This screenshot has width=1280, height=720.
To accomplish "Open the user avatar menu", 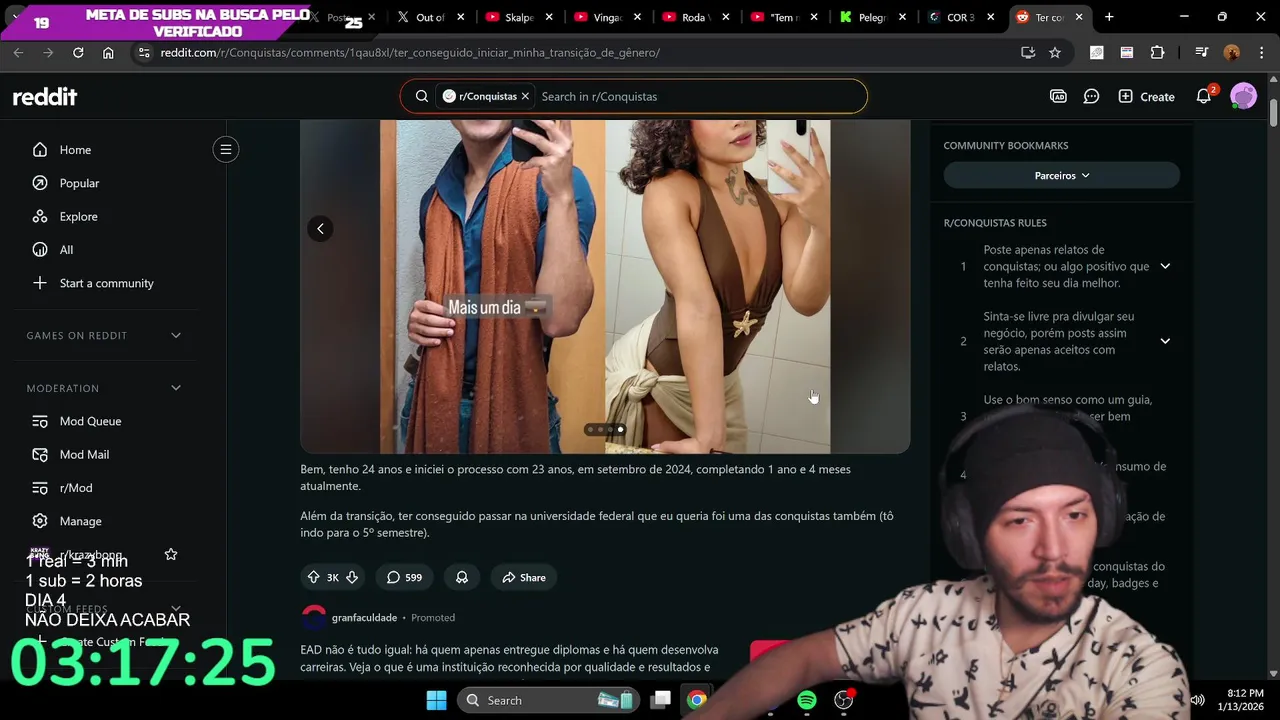I will coord(1243,96).
